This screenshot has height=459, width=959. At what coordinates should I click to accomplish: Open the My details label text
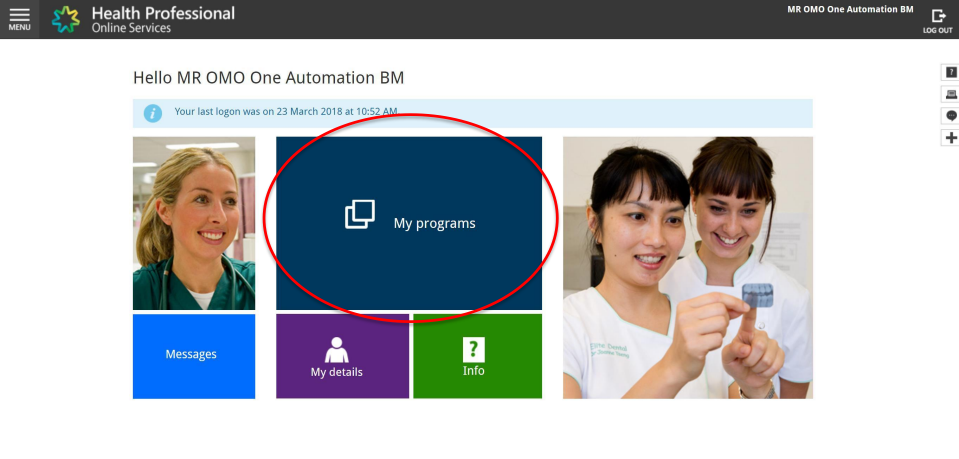point(337,373)
